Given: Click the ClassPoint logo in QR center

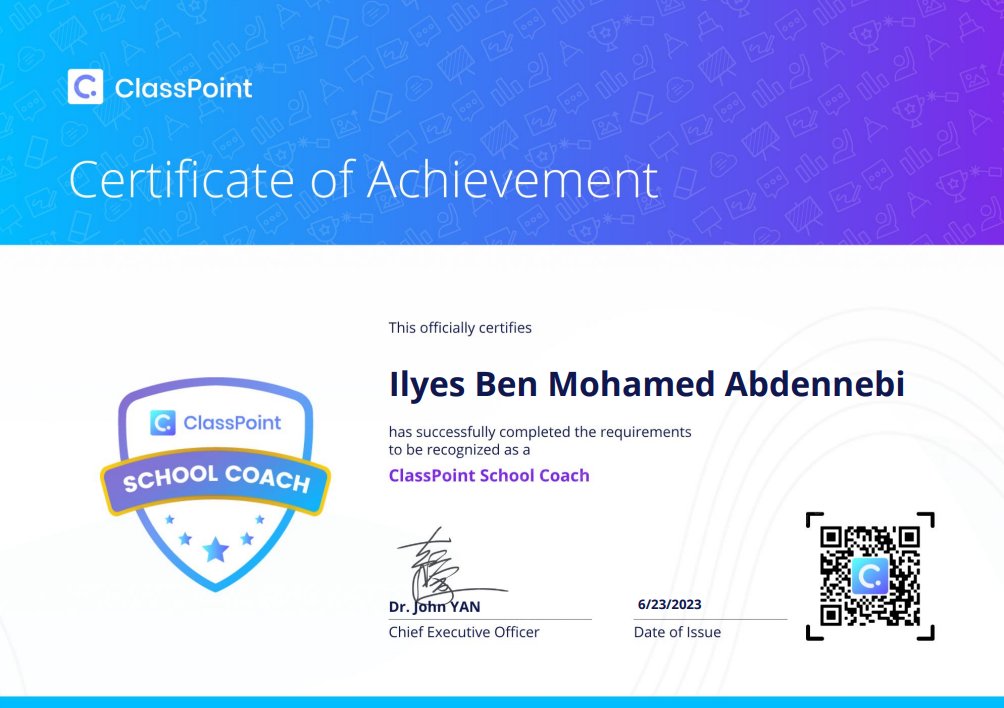Looking at the screenshot, I should [870, 576].
